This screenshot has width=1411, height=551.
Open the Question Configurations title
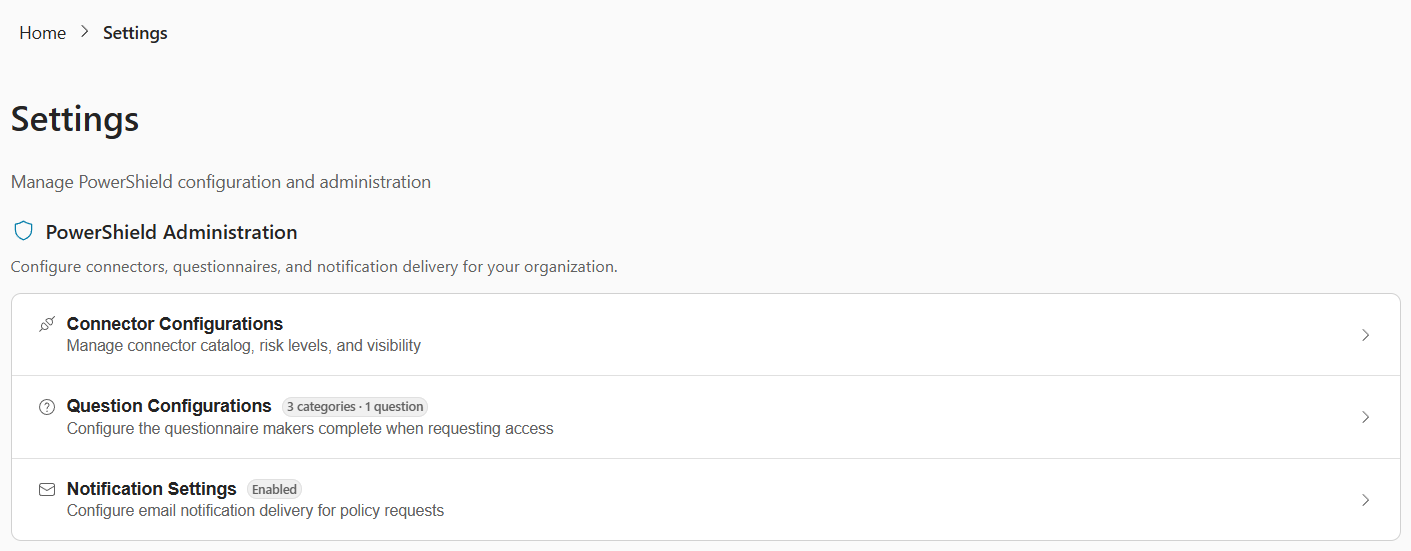169,406
